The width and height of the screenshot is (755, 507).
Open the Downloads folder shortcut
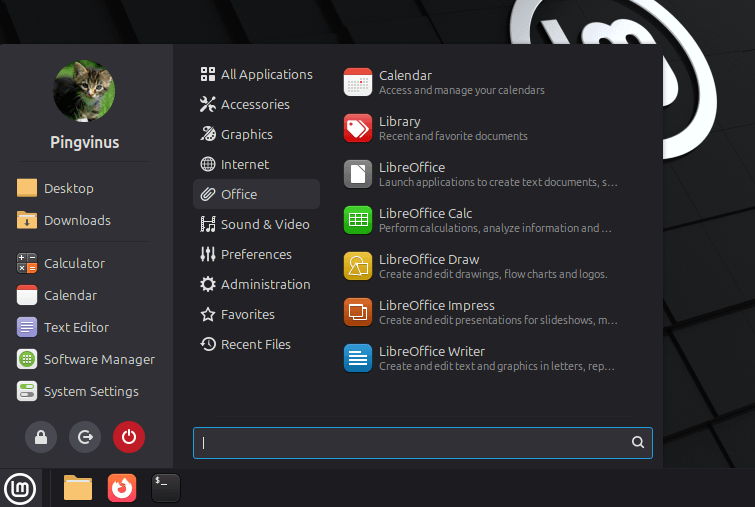76,220
